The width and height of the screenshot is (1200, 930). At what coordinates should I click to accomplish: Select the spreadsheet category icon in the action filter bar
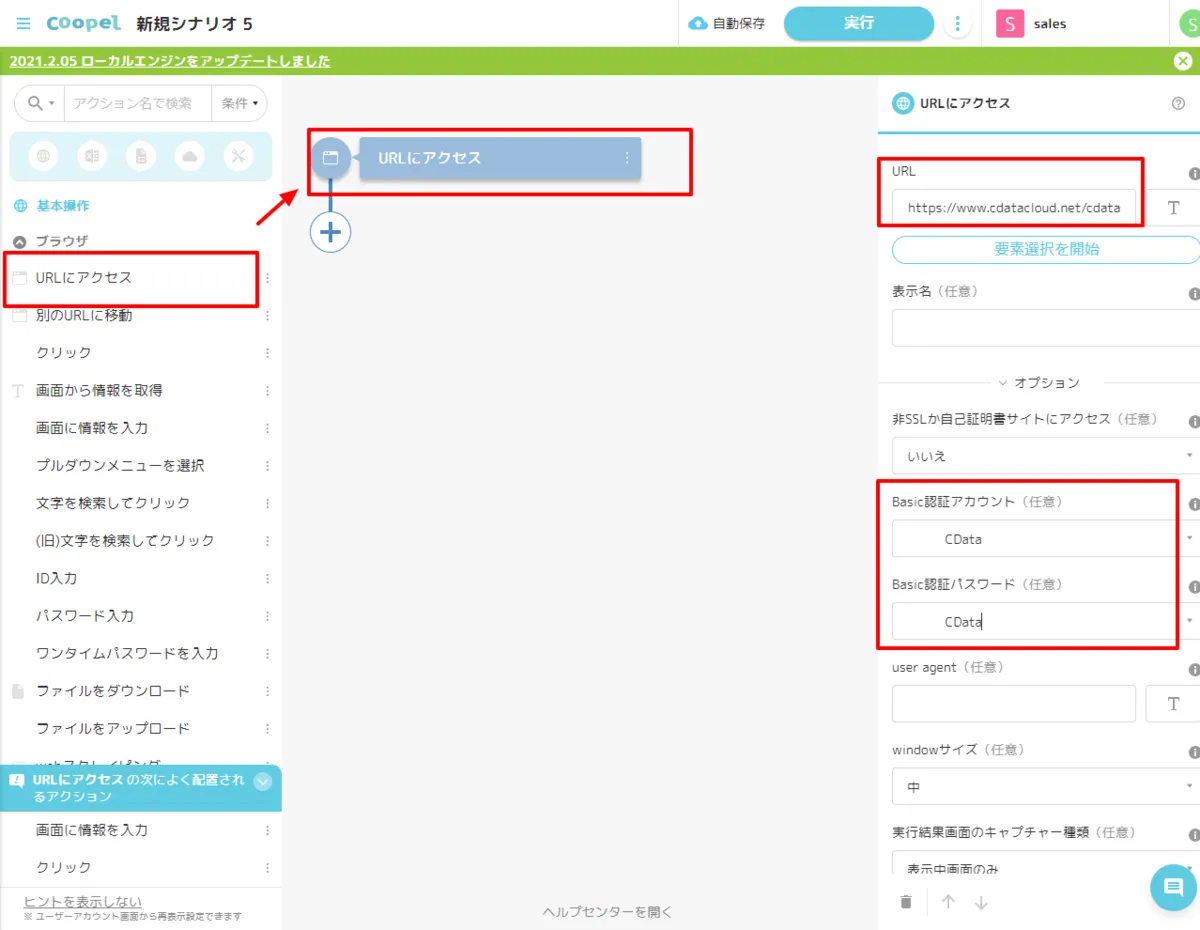tap(92, 156)
